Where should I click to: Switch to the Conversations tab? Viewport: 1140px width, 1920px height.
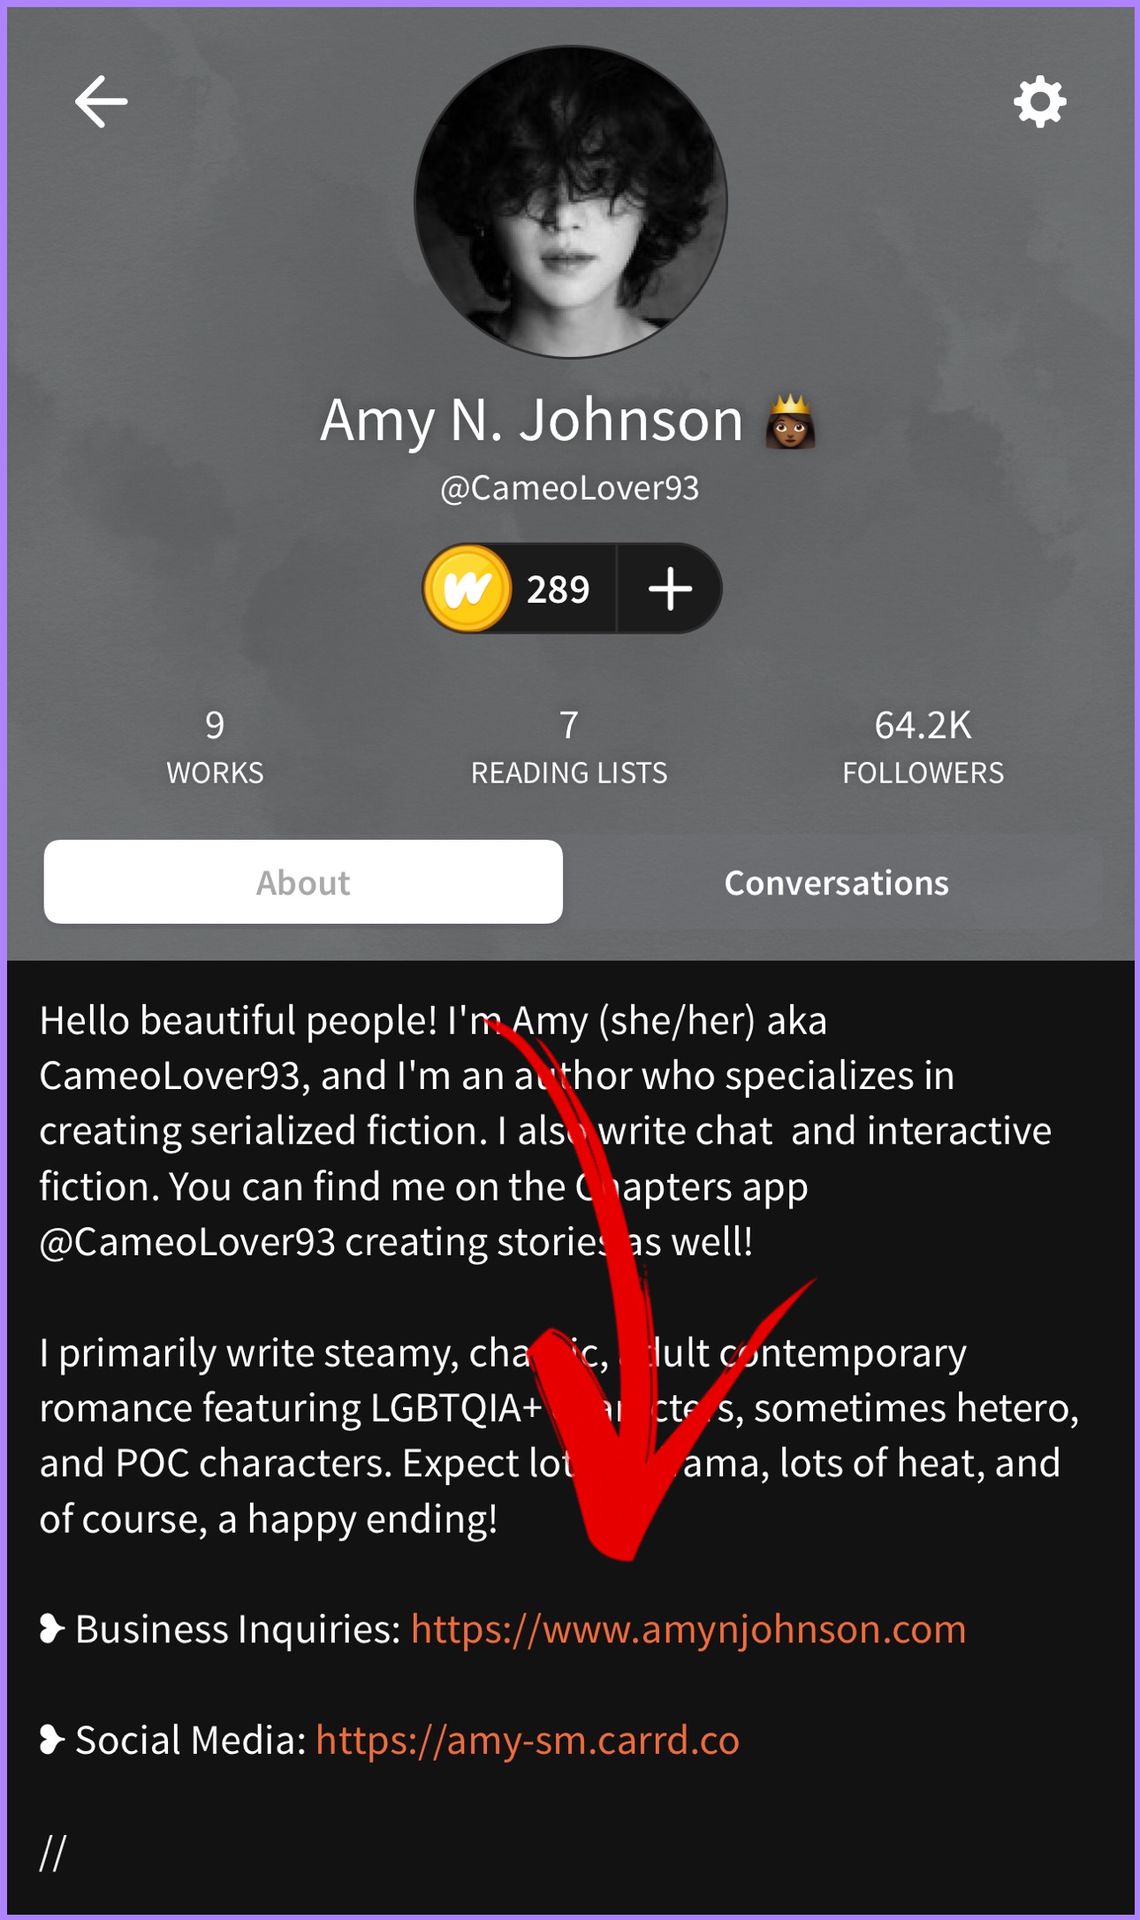coord(836,883)
